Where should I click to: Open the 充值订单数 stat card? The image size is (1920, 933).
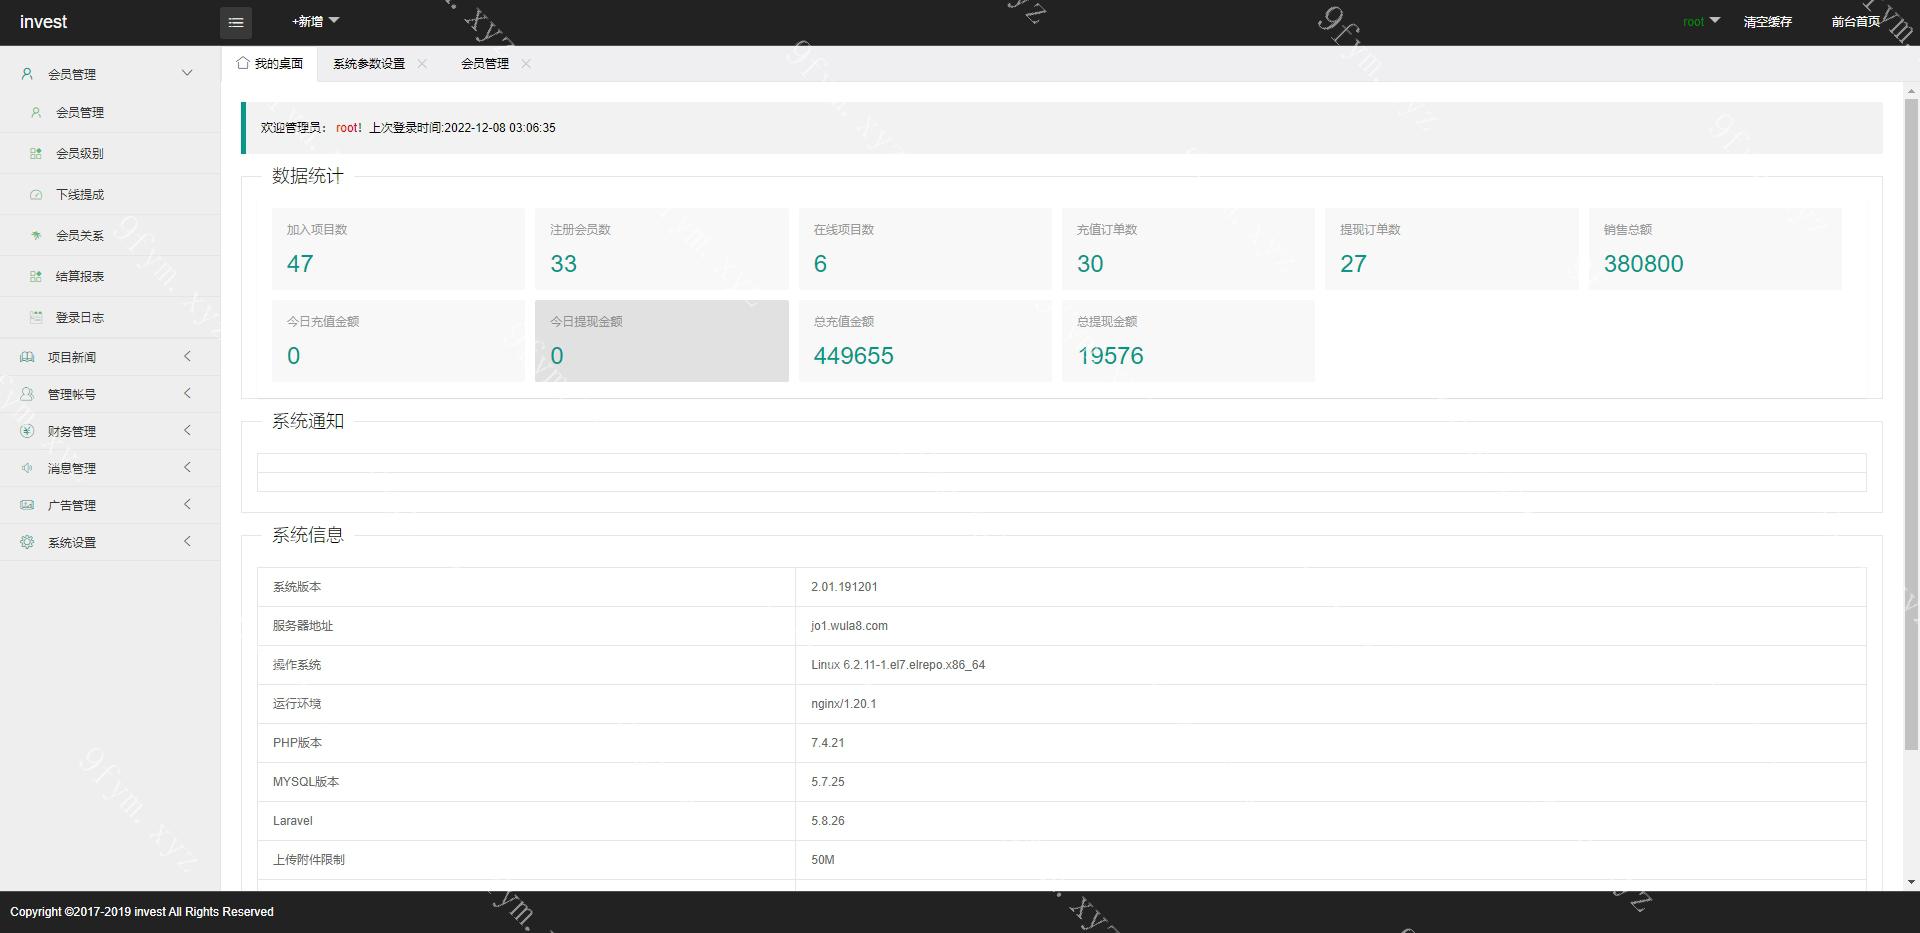pyautogui.click(x=1188, y=249)
